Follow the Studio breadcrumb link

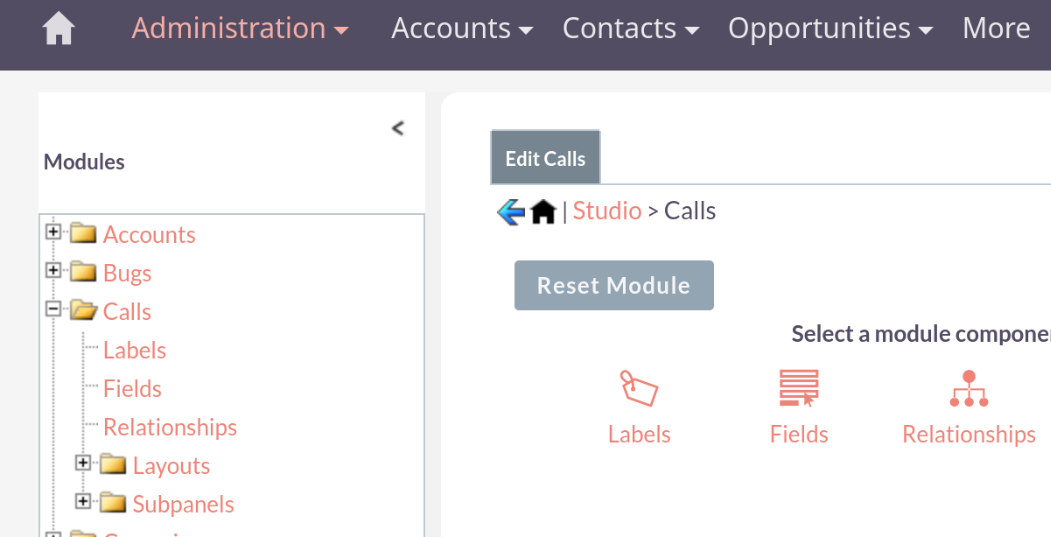pyautogui.click(x=607, y=211)
